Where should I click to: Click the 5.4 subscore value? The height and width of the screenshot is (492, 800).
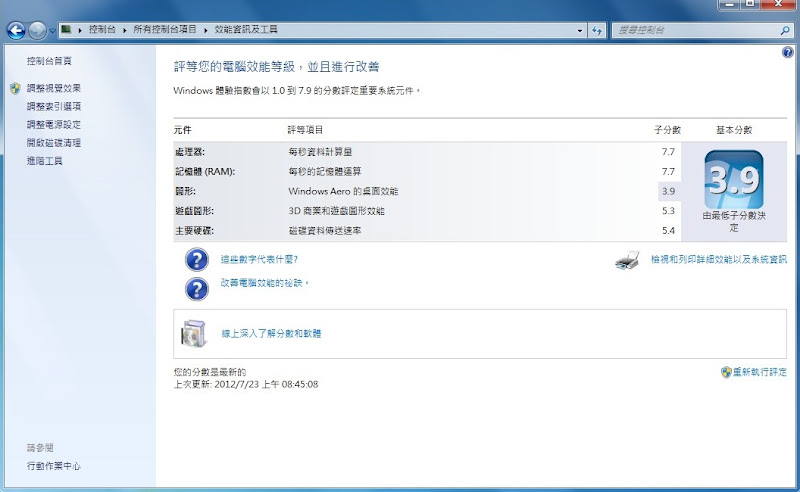pos(668,231)
